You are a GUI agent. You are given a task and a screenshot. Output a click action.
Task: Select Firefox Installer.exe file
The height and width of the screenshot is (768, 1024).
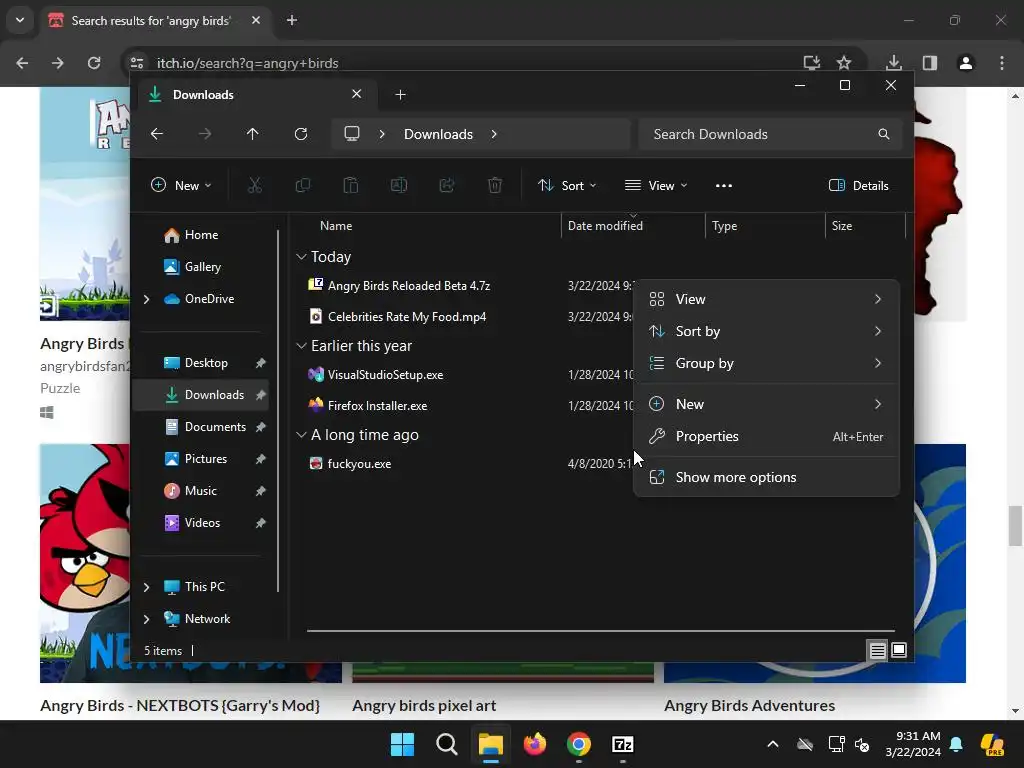tap(377, 406)
